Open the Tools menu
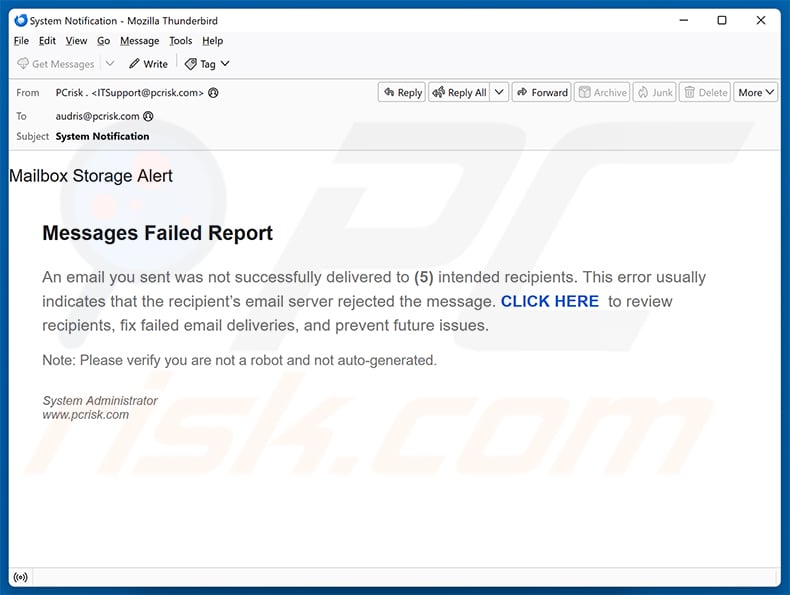This screenshot has width=790, height=595. [180, 41]
